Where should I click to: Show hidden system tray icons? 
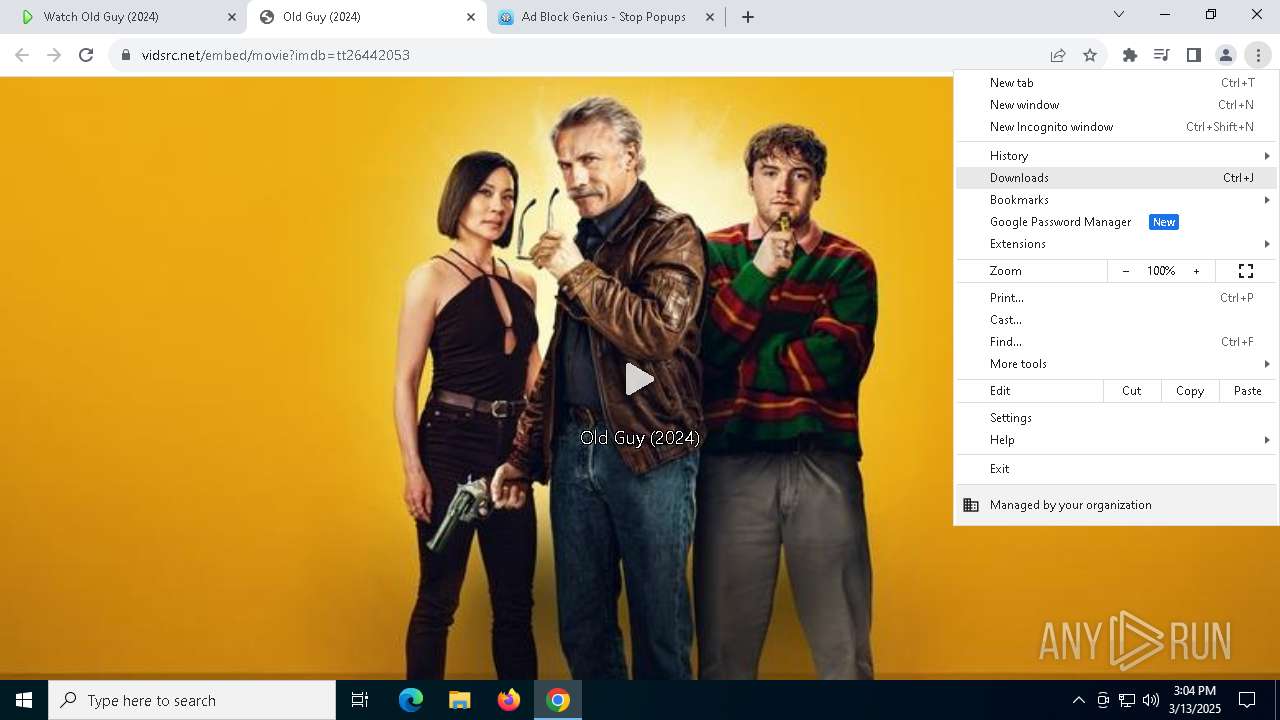pyautogui.click(x=1078, y=700)
